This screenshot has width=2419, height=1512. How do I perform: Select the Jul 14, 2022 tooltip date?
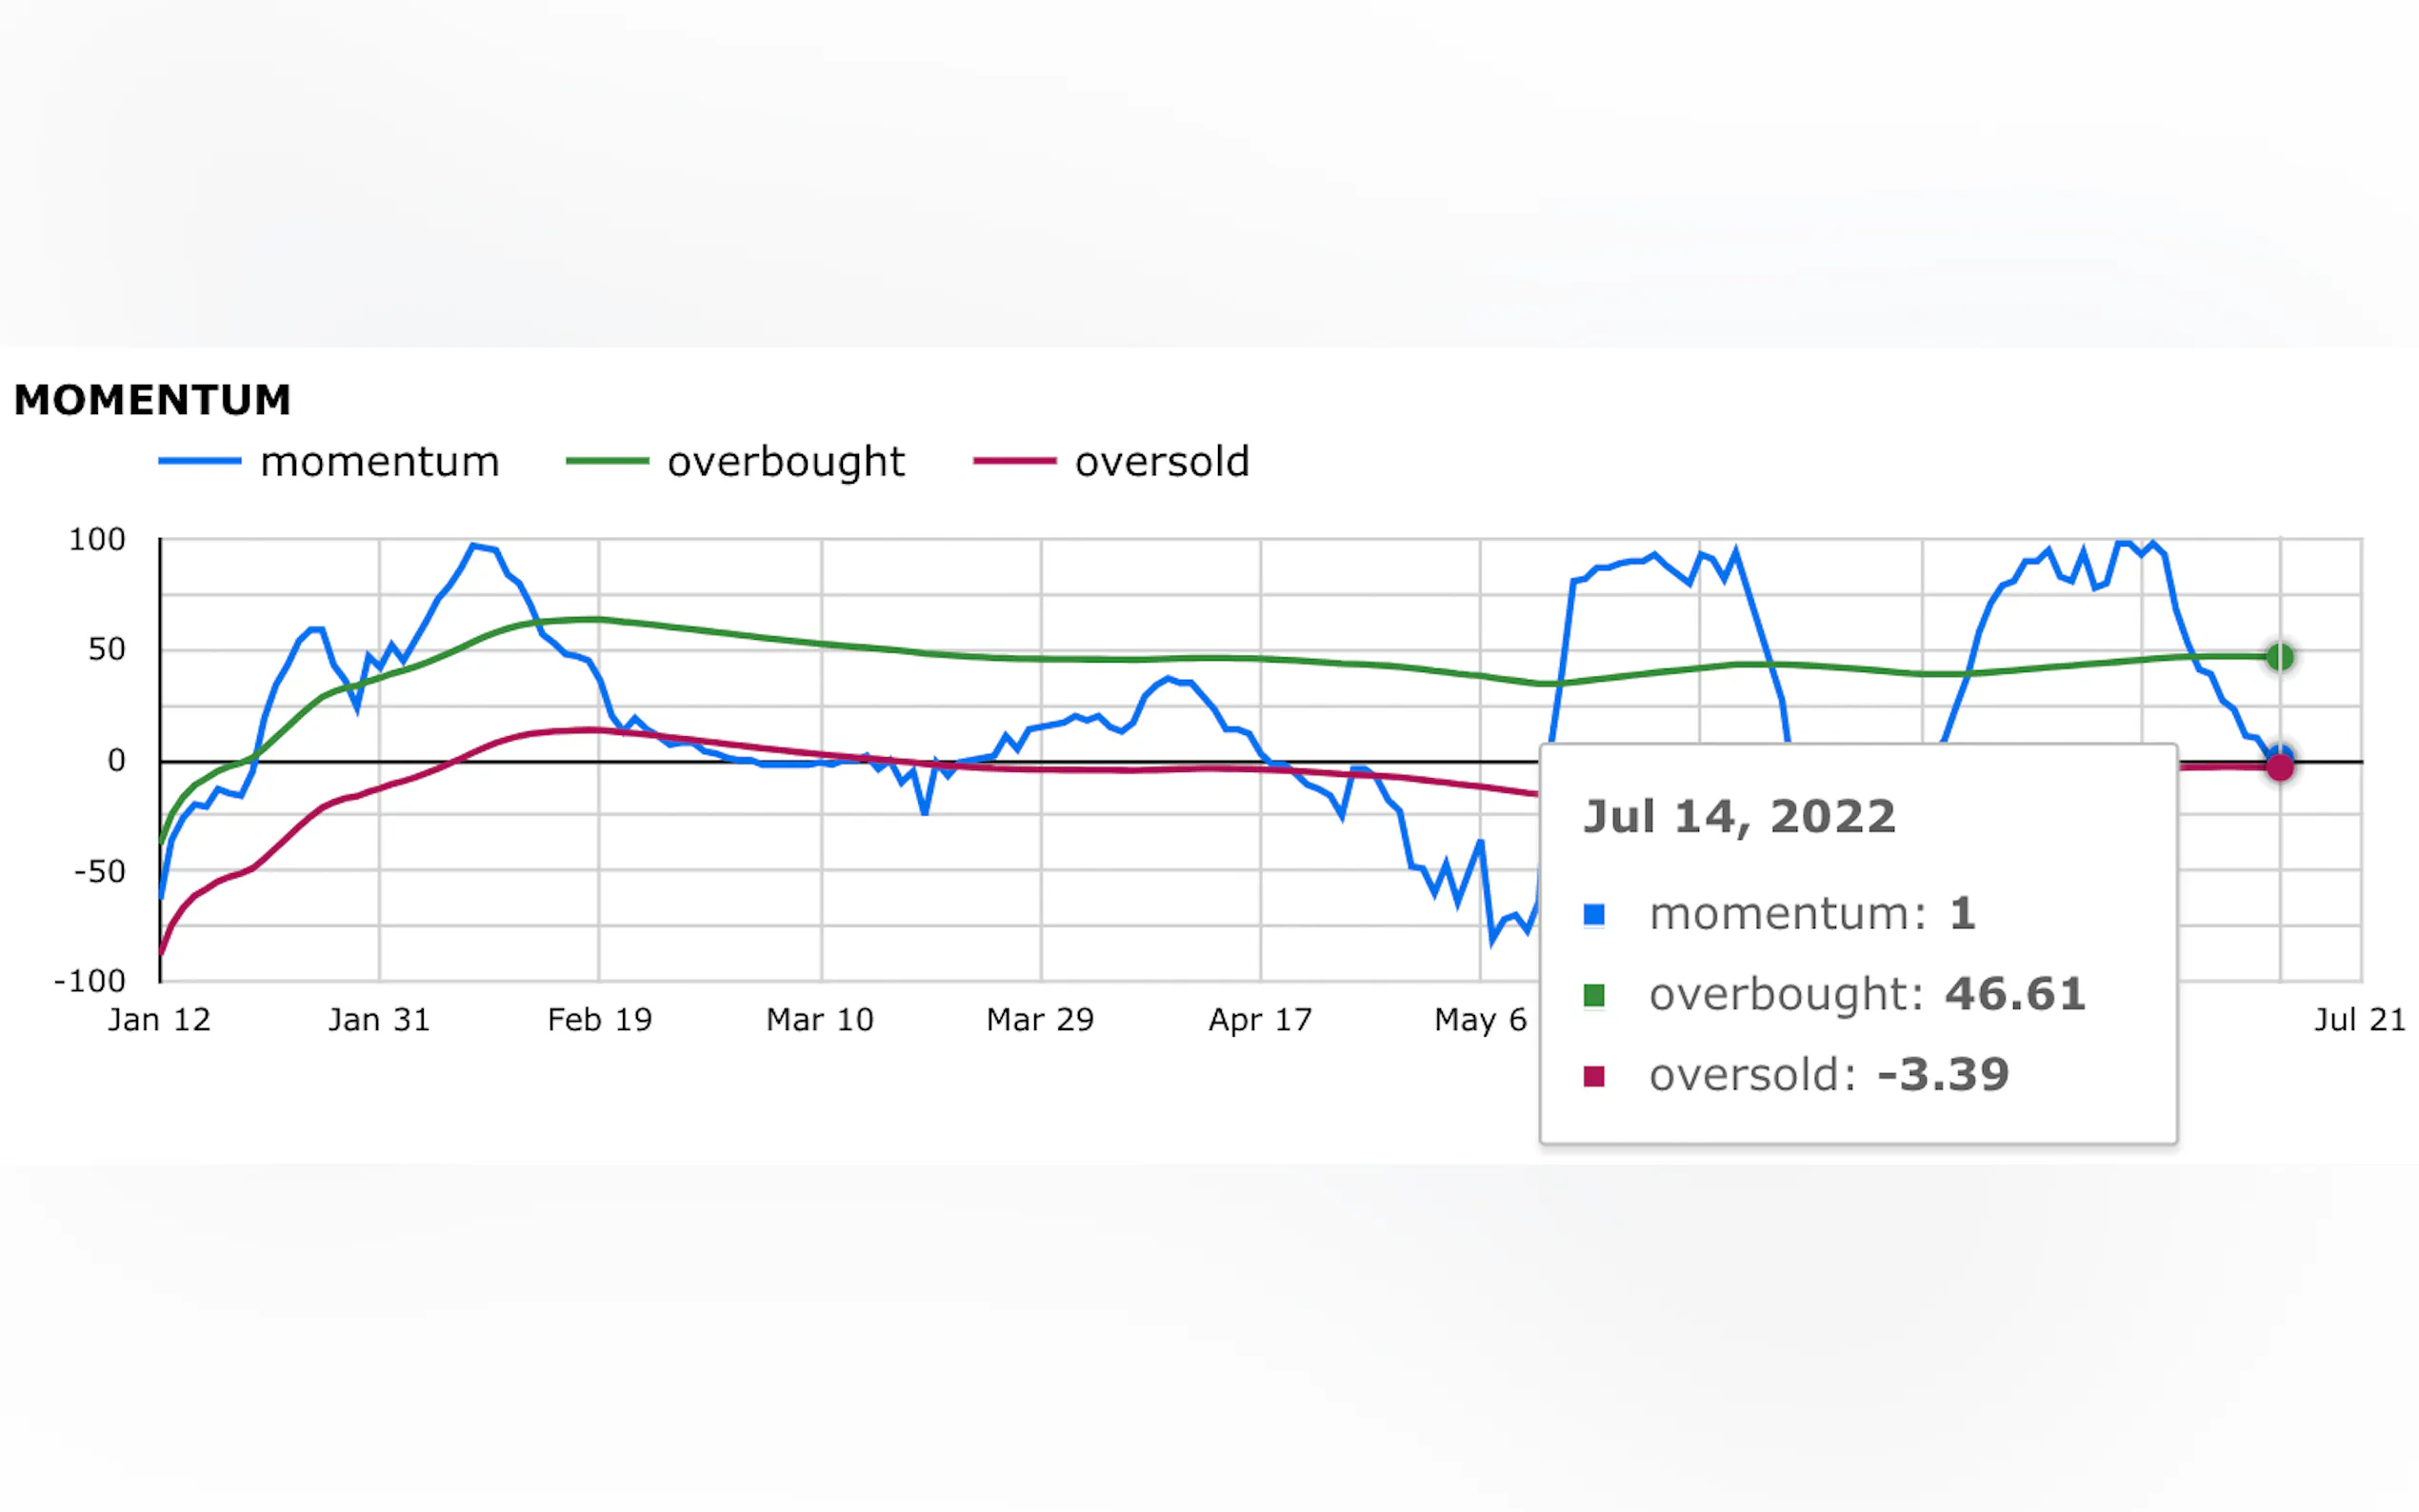1739,816
